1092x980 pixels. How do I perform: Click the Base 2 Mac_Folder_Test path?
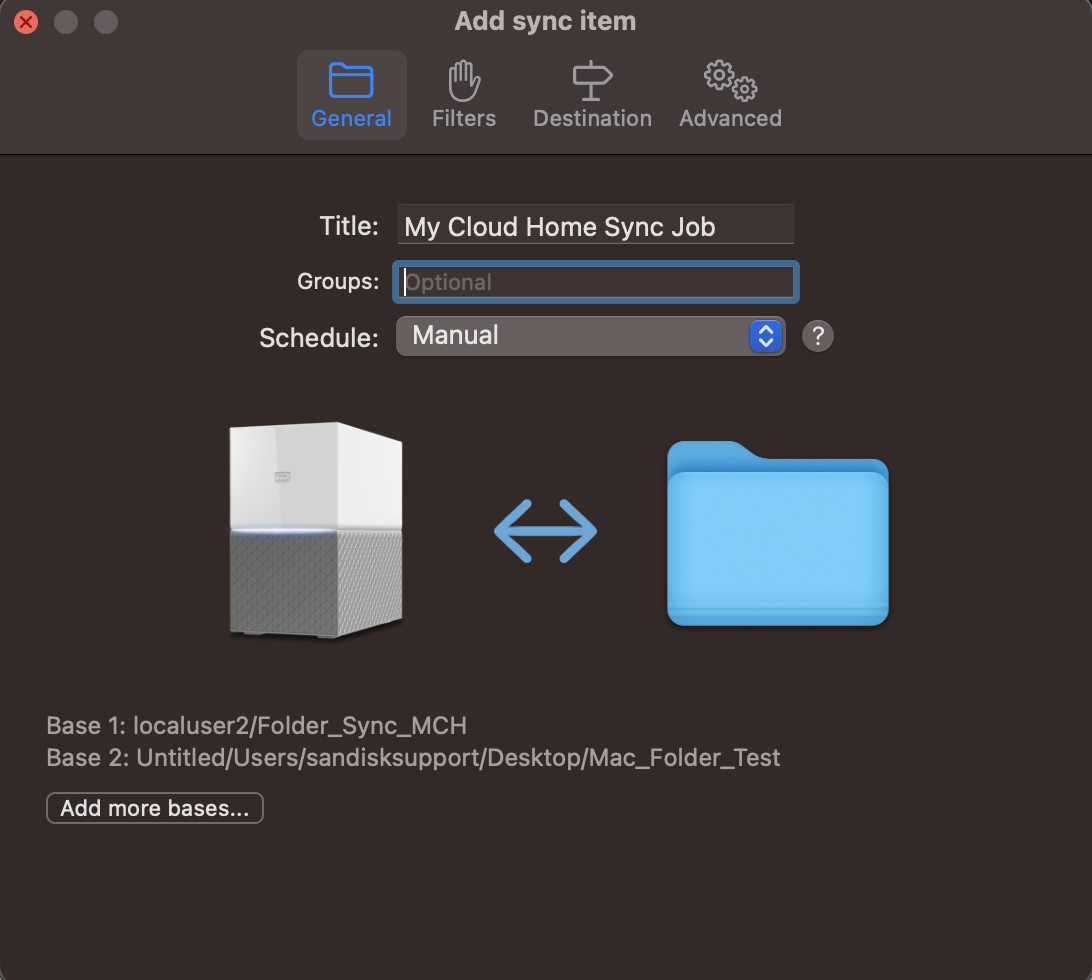tap(412, 758)
